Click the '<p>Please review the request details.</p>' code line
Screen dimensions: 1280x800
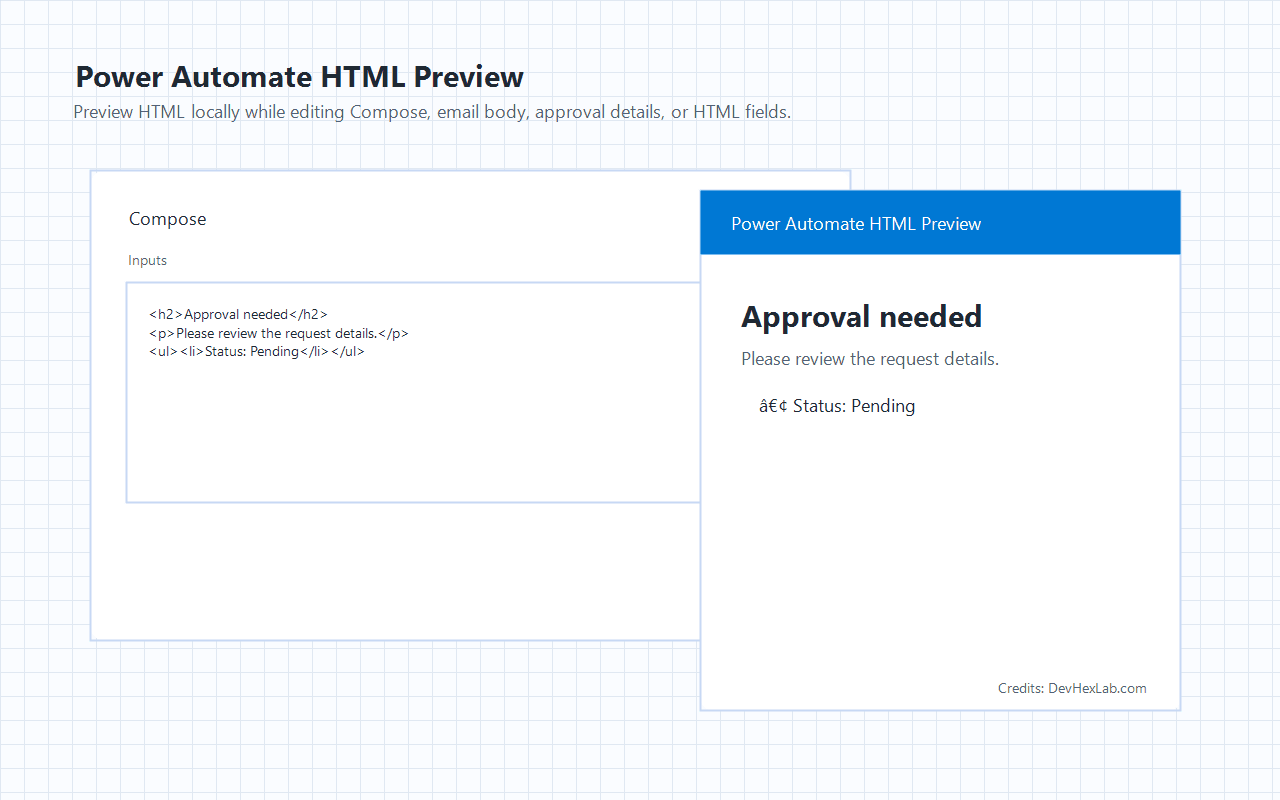click(279, 333)
